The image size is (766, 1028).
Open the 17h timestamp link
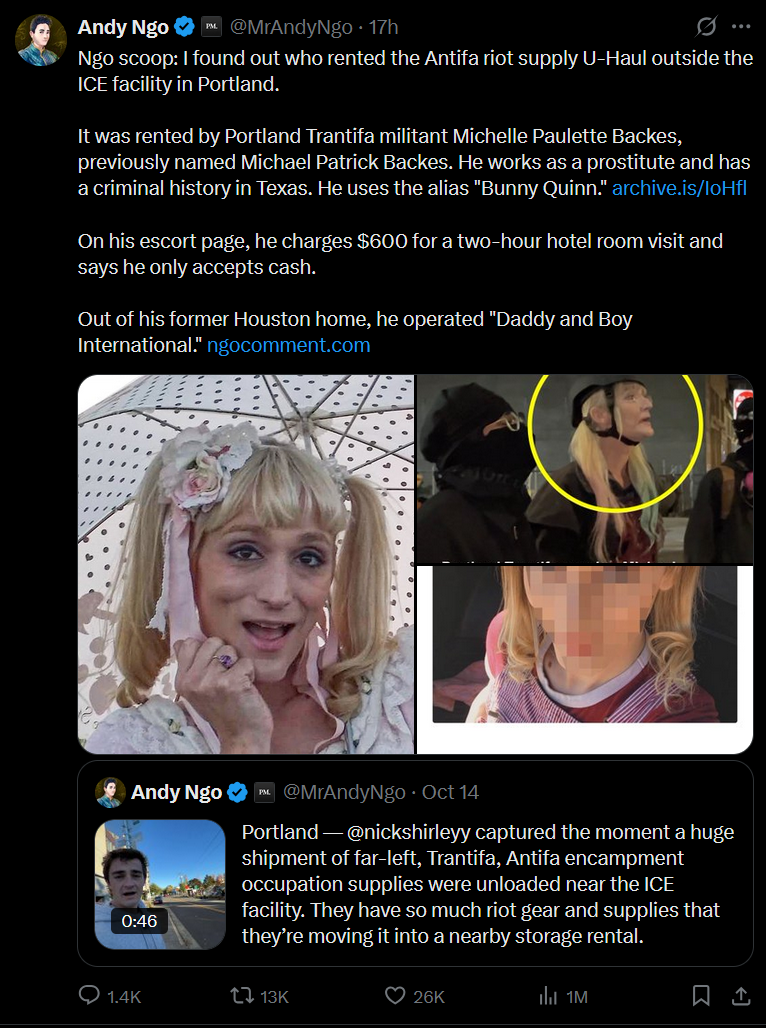[x=384, y=27]
